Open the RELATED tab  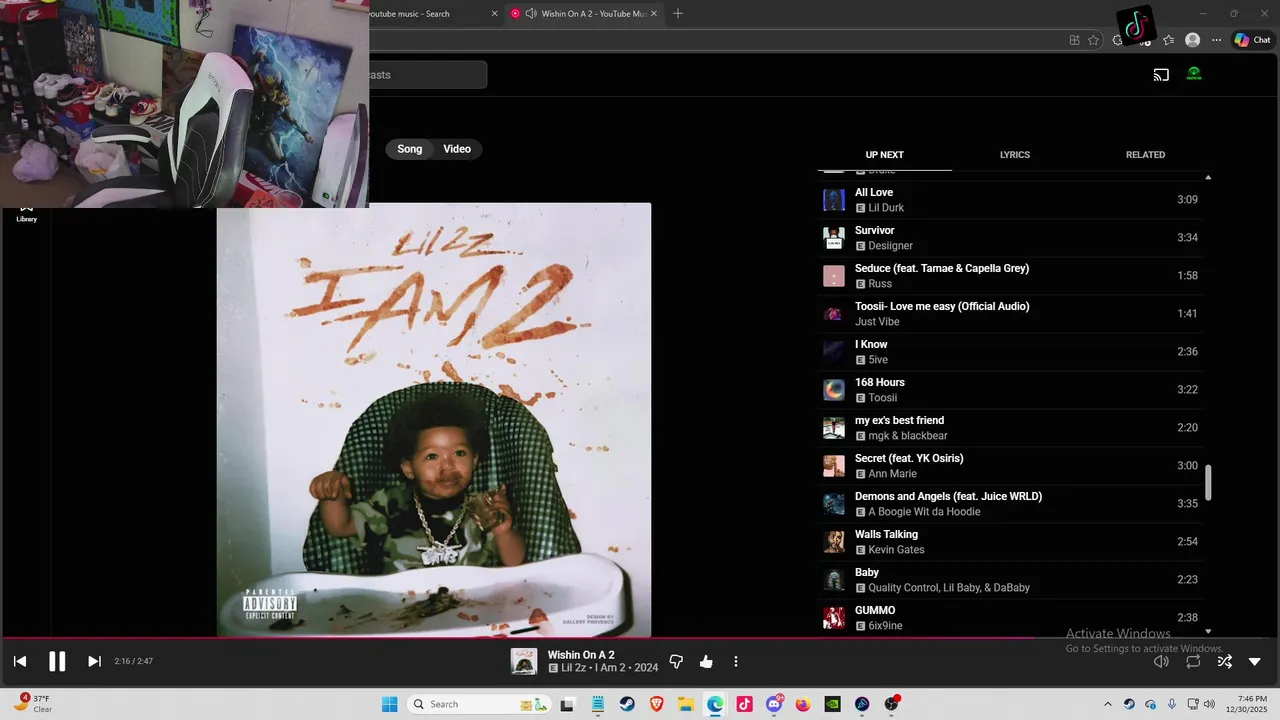pos(1145,155)
